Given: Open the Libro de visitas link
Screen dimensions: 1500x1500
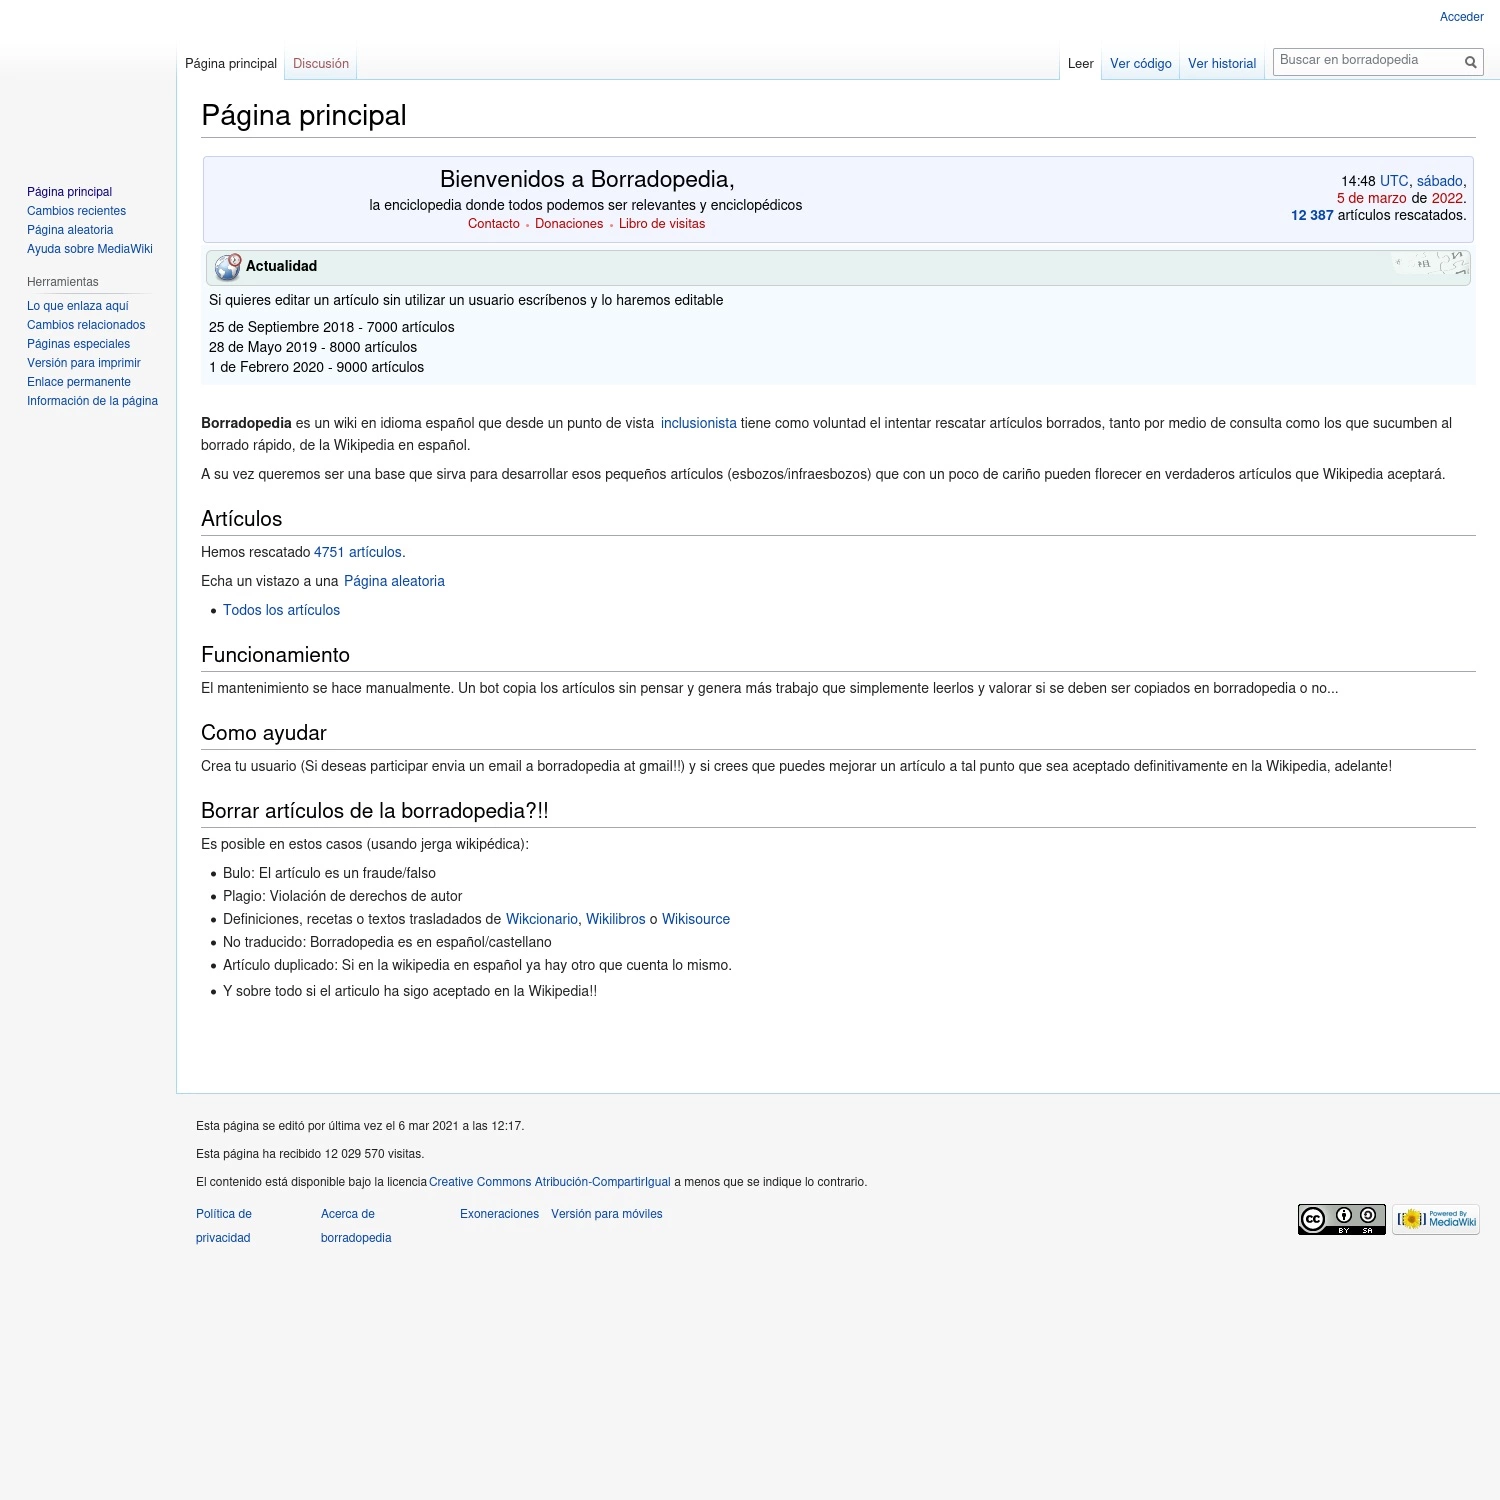Looking at the screenshot, I should coord(662,224).
